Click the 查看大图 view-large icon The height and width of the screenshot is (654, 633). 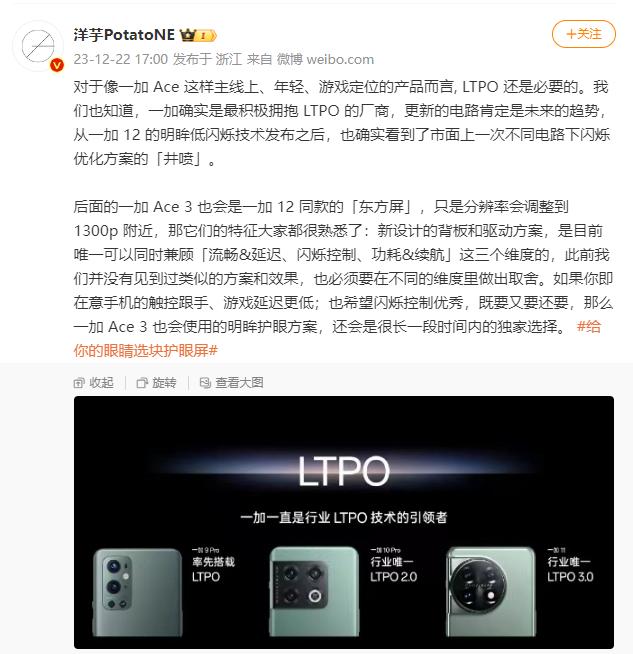pos(205,382)
